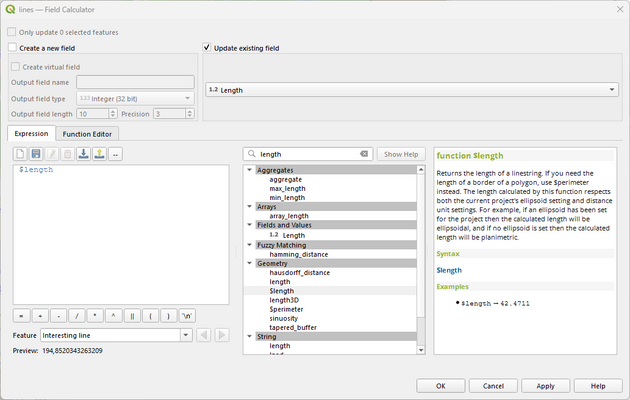Viewport: 630px width, 400px height.
Task: Click the Help button
Action: (x=598, y=386)
